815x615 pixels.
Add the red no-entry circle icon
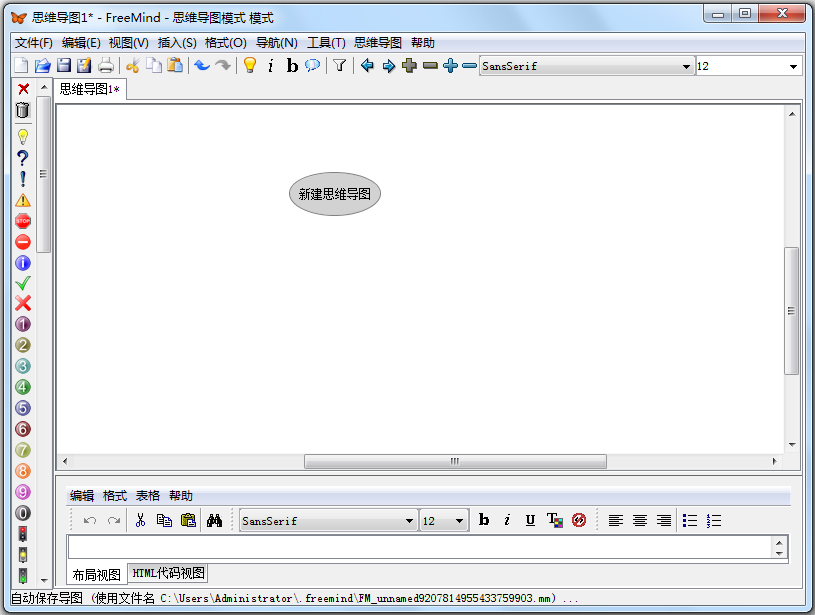23,242
